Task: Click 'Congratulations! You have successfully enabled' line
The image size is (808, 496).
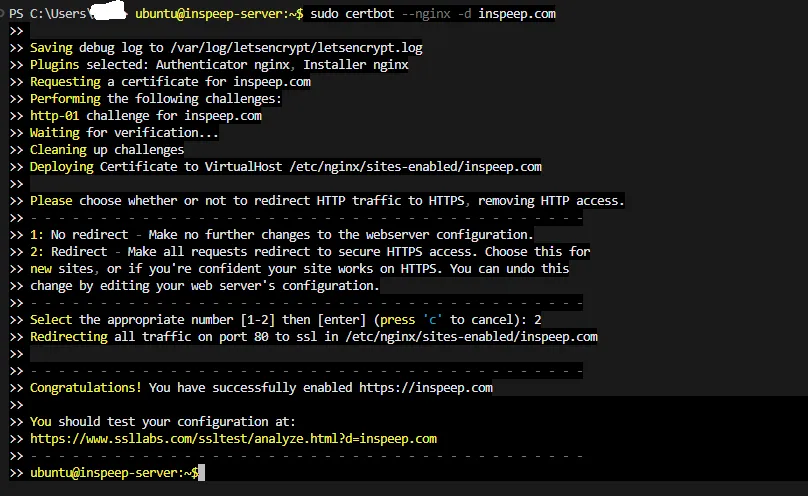Action: point(261,388)
